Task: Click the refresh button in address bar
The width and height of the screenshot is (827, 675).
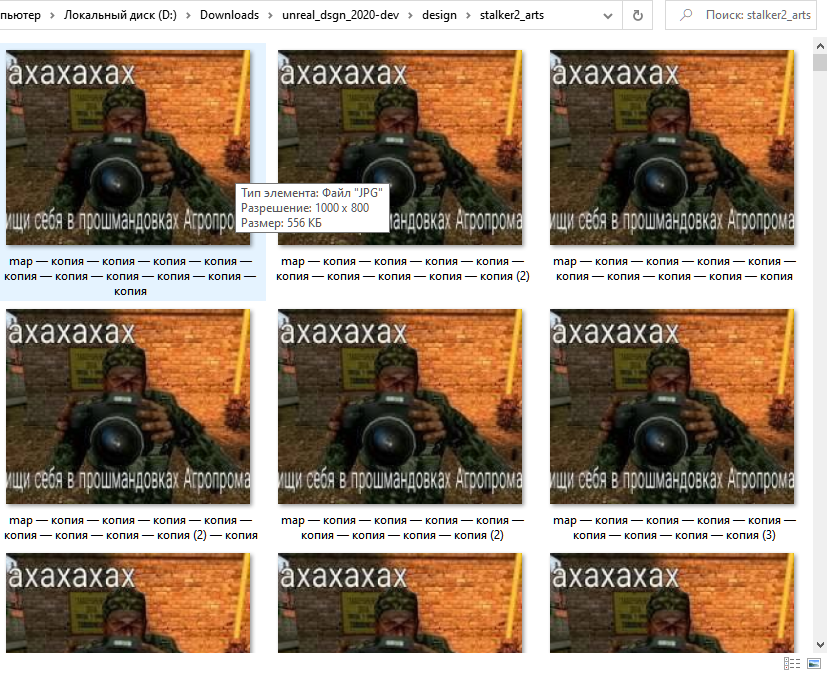Action: tap(638, 15)
